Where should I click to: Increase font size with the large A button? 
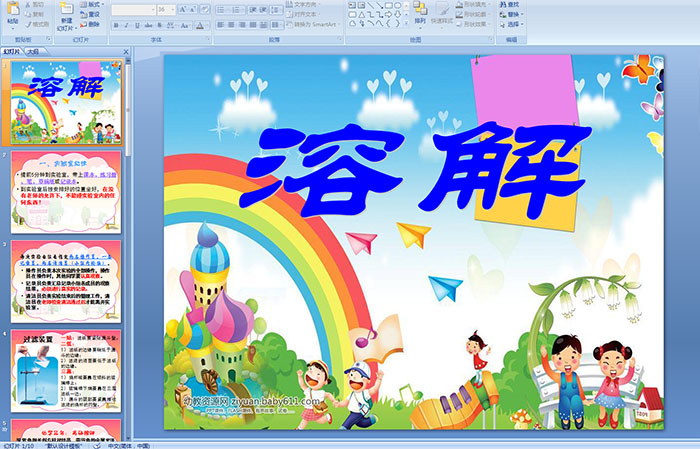click(183, 9)
